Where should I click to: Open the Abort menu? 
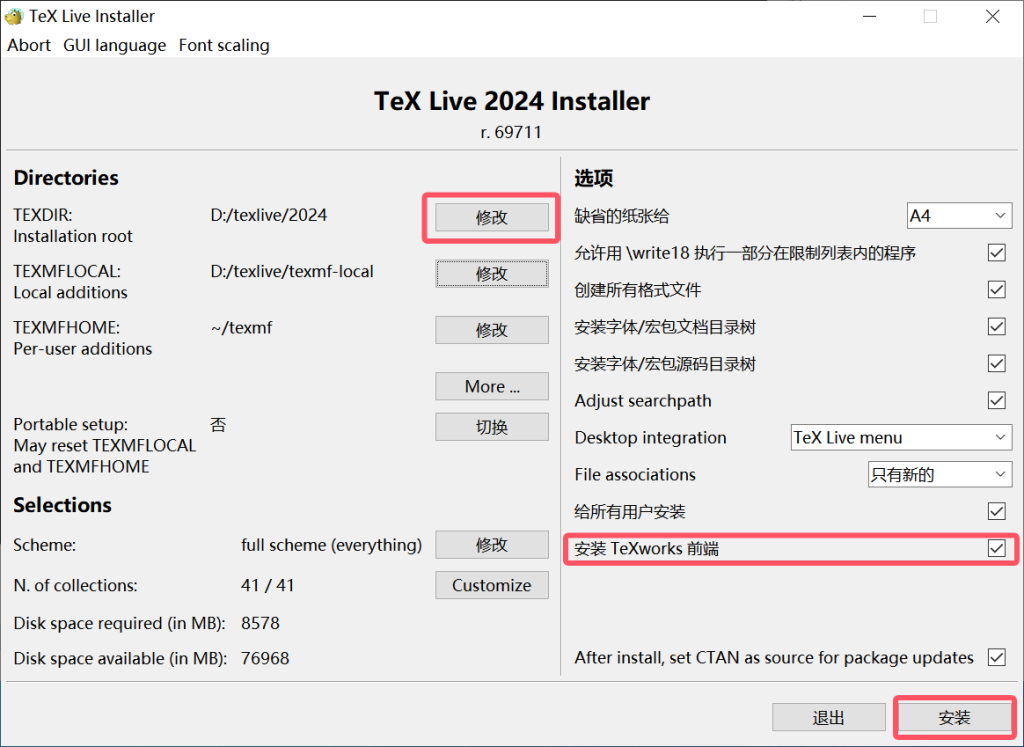pyautogui.click(x=29, y=45)
